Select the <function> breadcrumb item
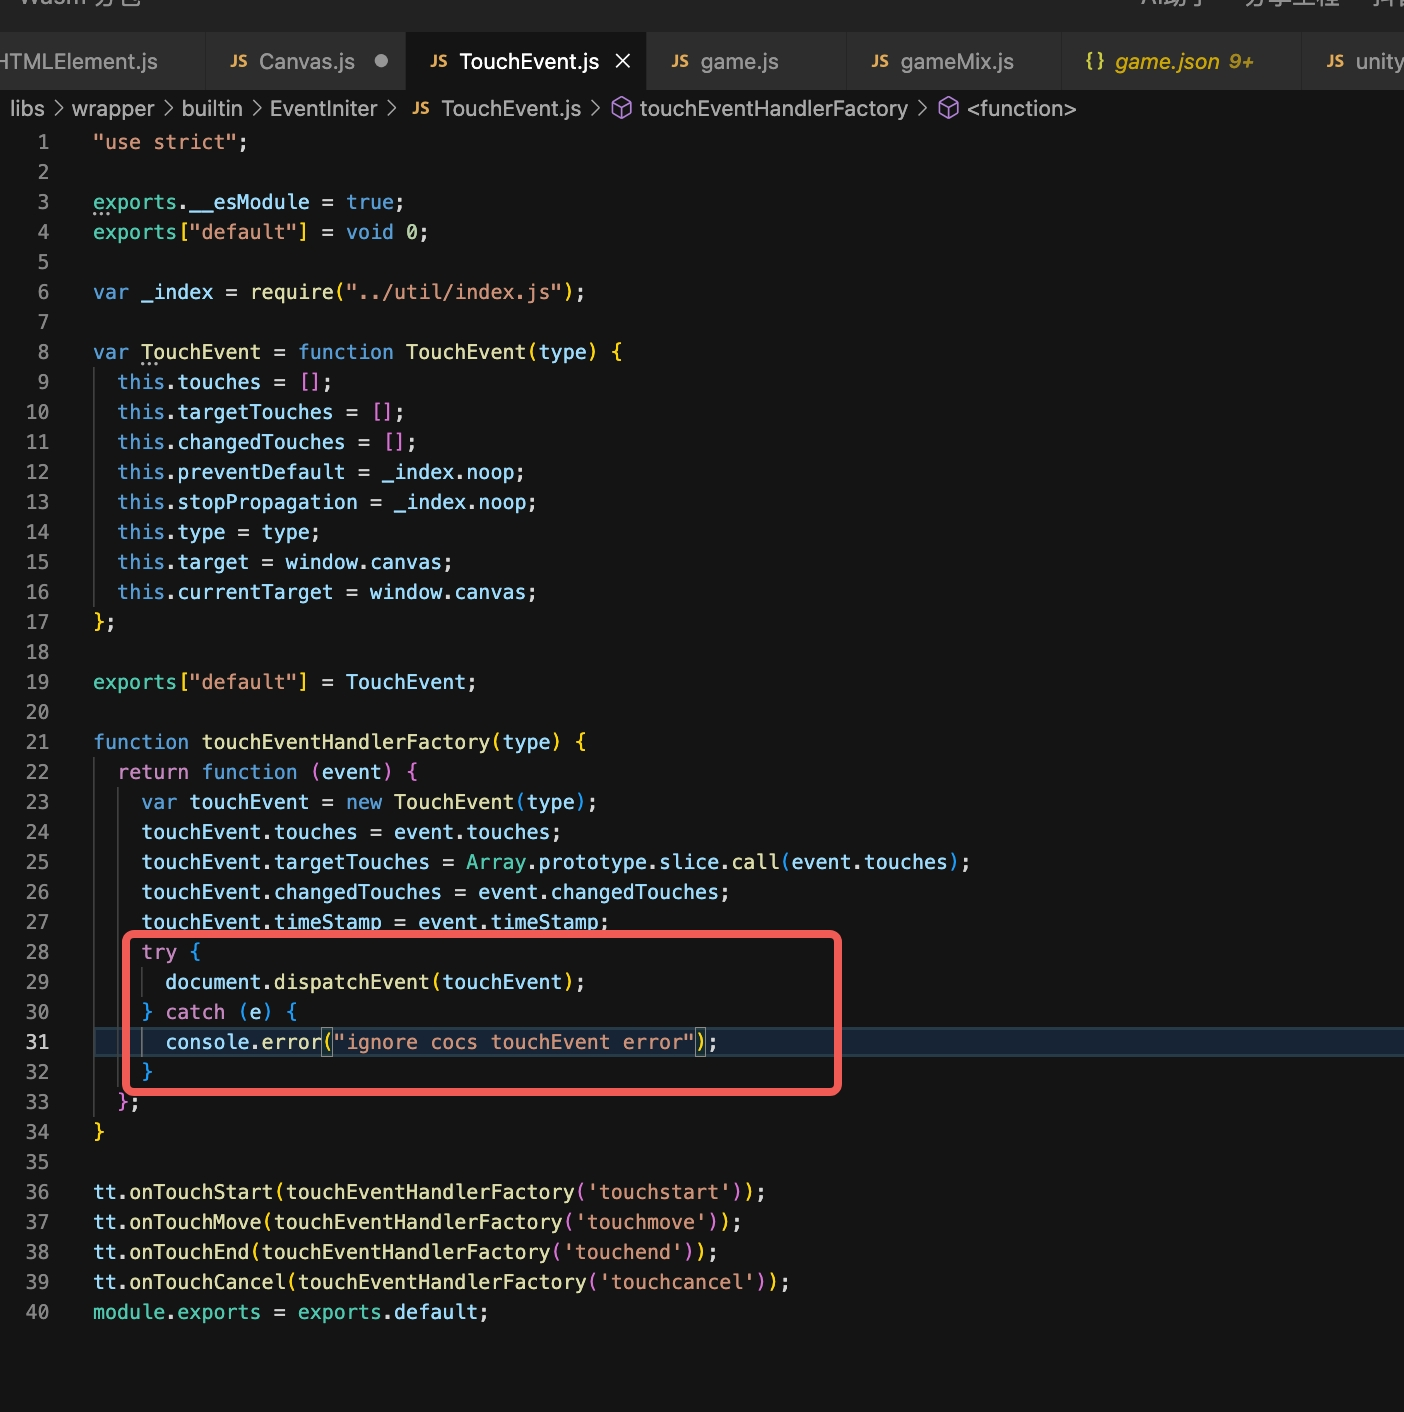Image resolution: width=1404 pixels, height=1412 pixels. pos(1021,108)
